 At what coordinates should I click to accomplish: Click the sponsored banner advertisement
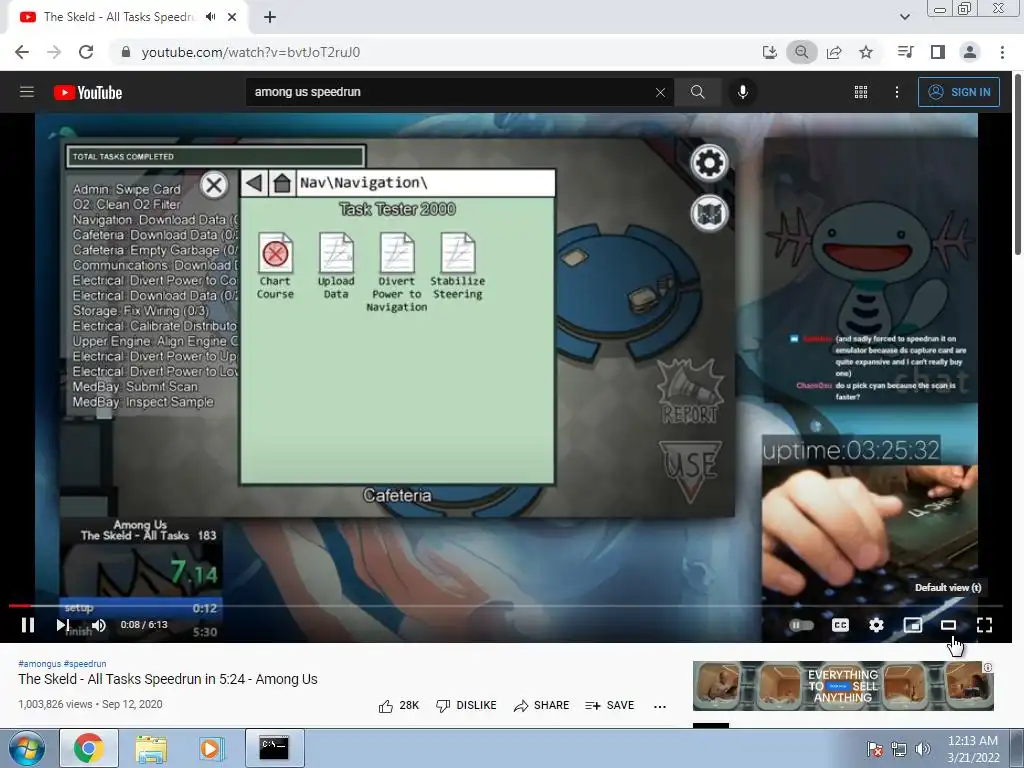(x=842, y=686)
